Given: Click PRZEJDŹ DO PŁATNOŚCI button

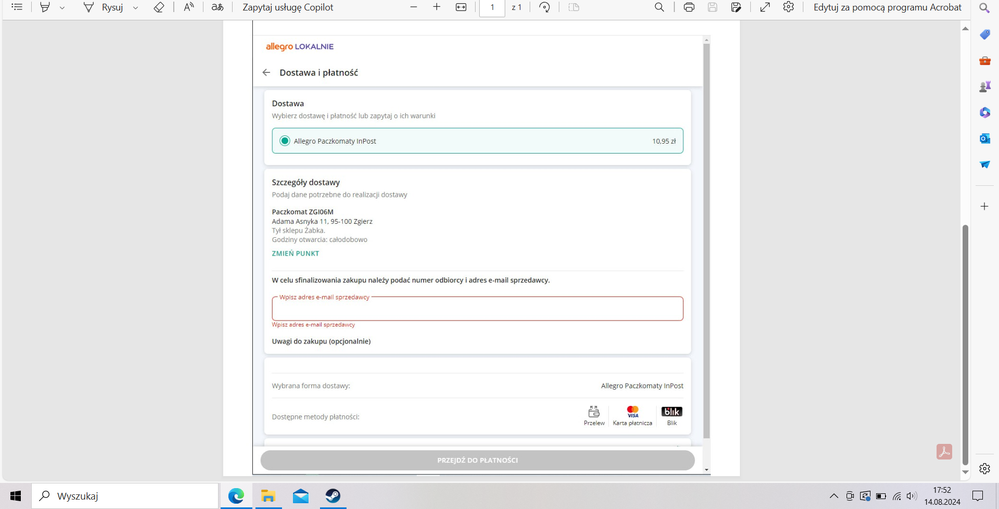Looking at the screenshot, I should pyautogui.click(x=477, y=460).
